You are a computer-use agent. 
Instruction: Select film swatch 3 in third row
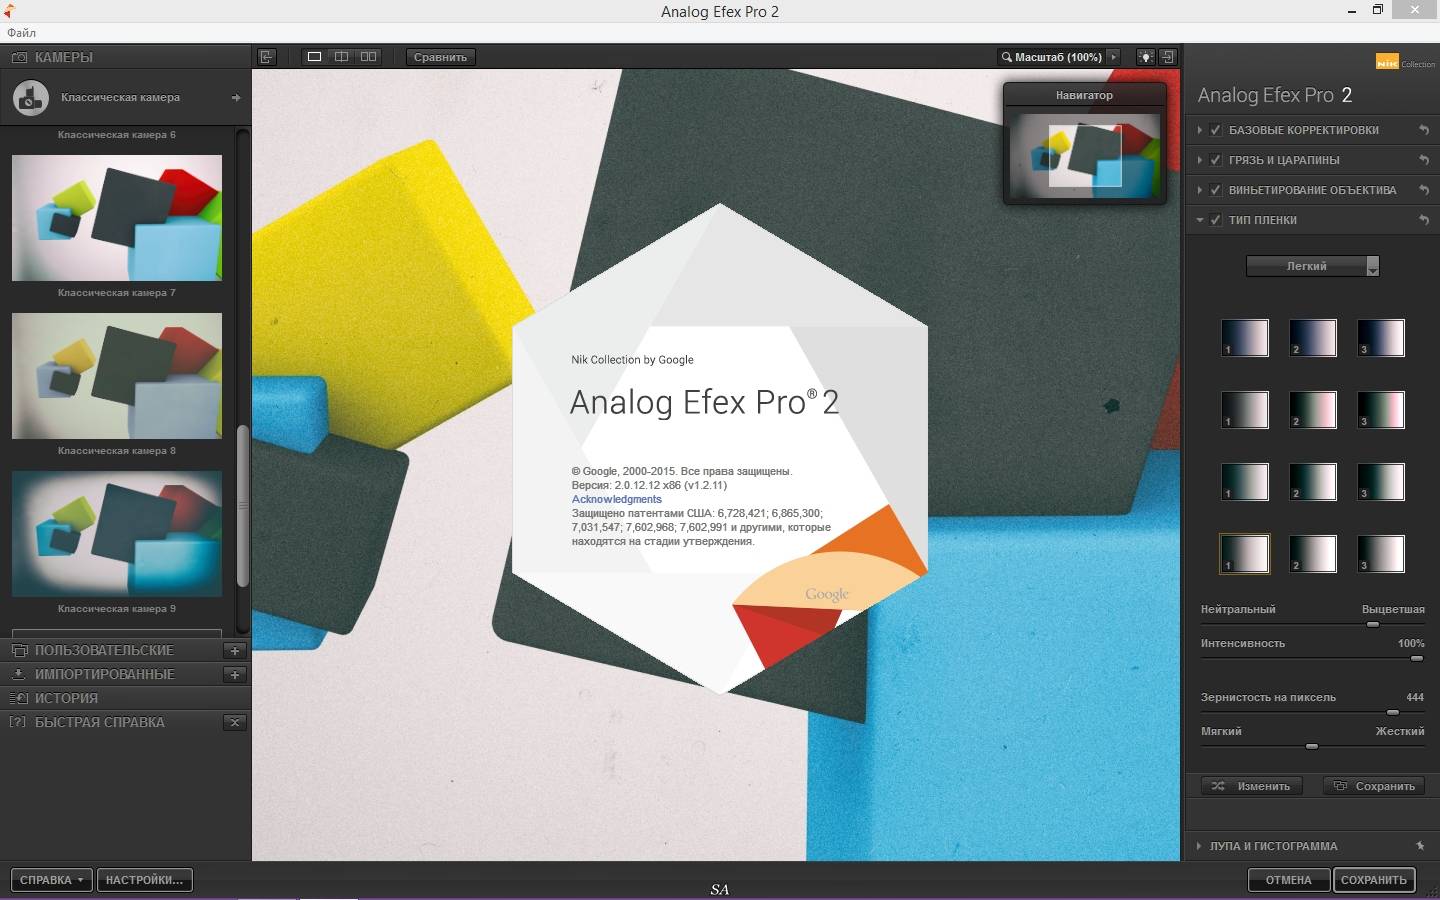pos(1381,482)
